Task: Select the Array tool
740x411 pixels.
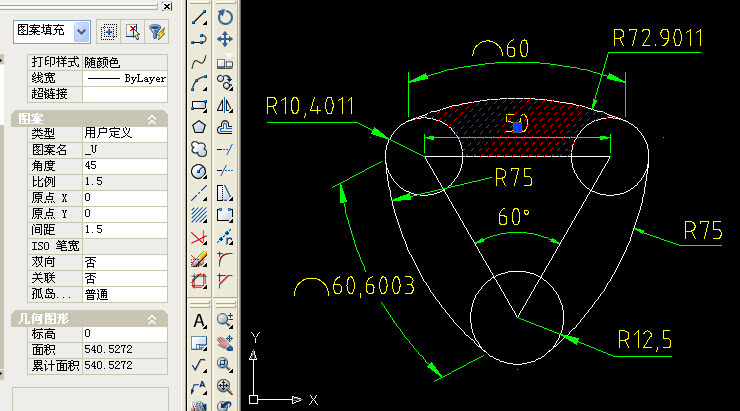Action: point(225,61)
